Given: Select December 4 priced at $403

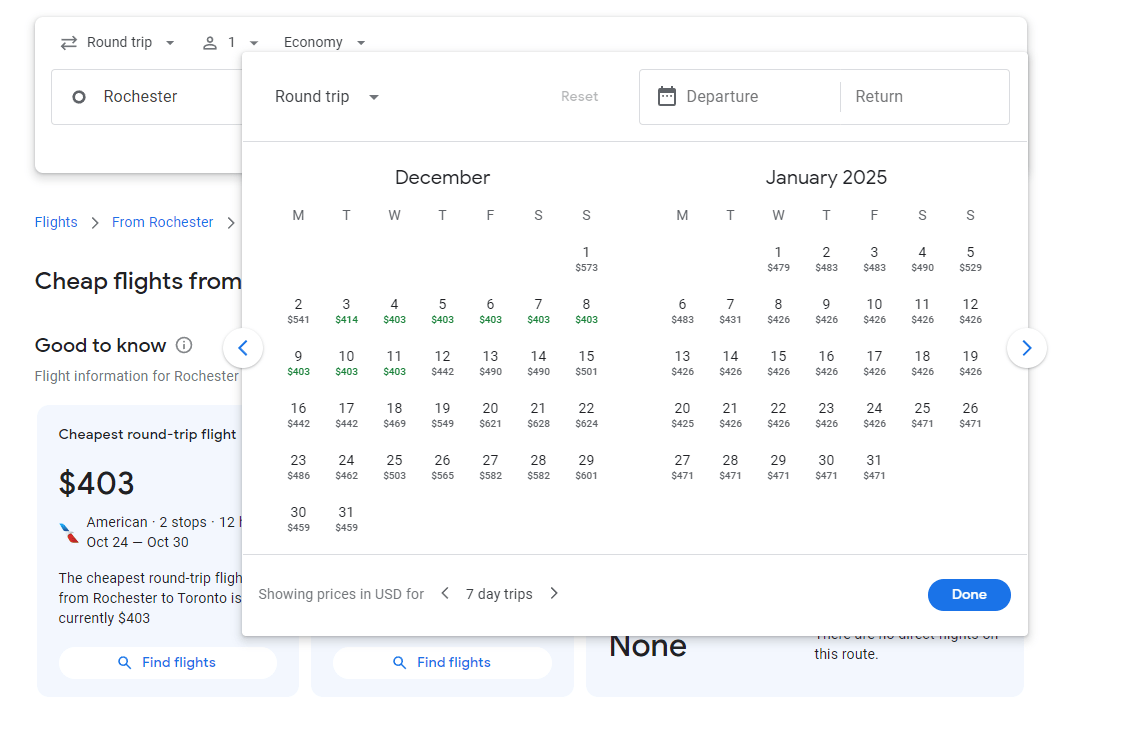Looking at the screenshot, I should coord(394,310).
